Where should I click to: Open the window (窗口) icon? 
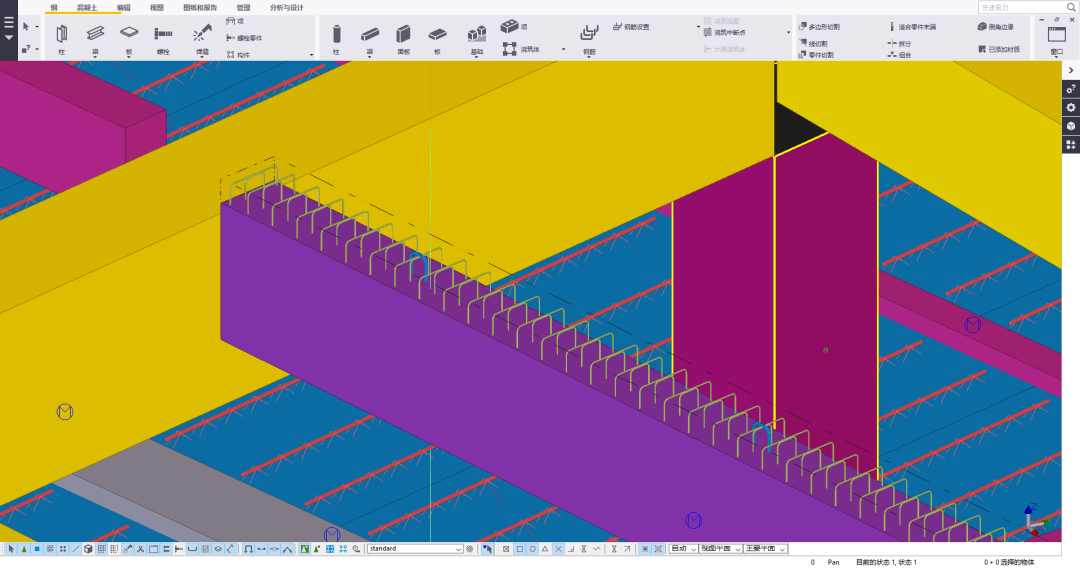pos(1056,35)
